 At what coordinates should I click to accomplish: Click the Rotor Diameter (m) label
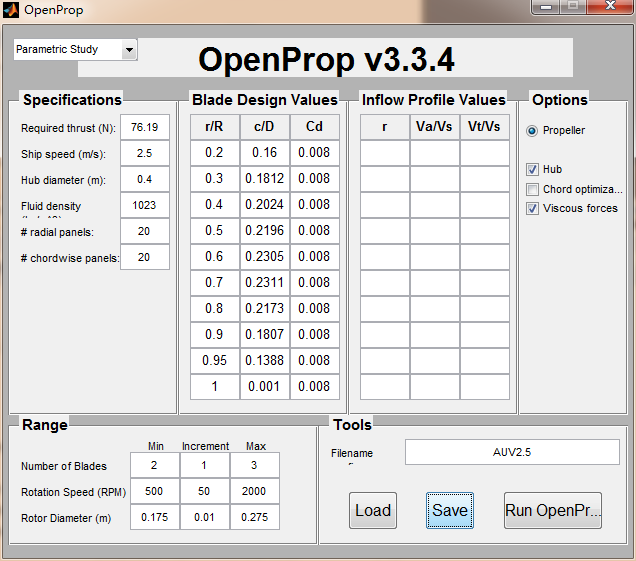click(x=66, y=518)
